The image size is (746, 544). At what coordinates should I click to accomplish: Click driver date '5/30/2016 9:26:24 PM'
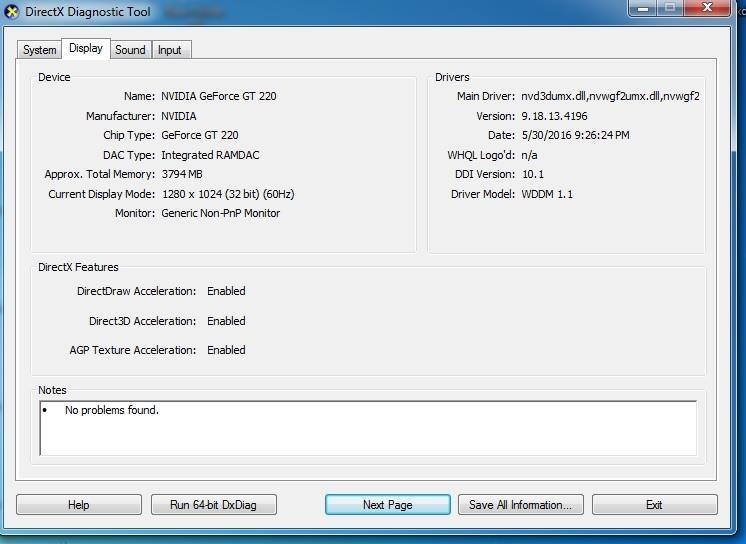(x=575, y=135)
